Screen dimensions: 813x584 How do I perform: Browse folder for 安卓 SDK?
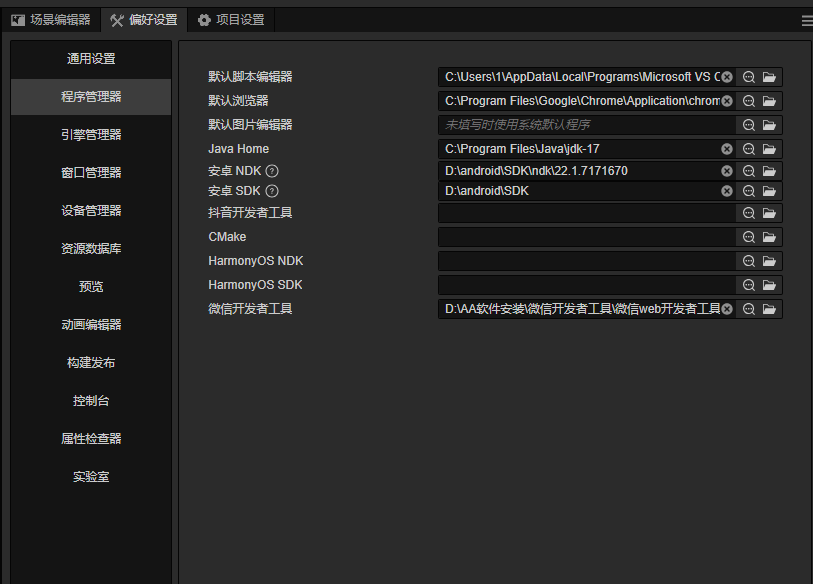point(769,191)
